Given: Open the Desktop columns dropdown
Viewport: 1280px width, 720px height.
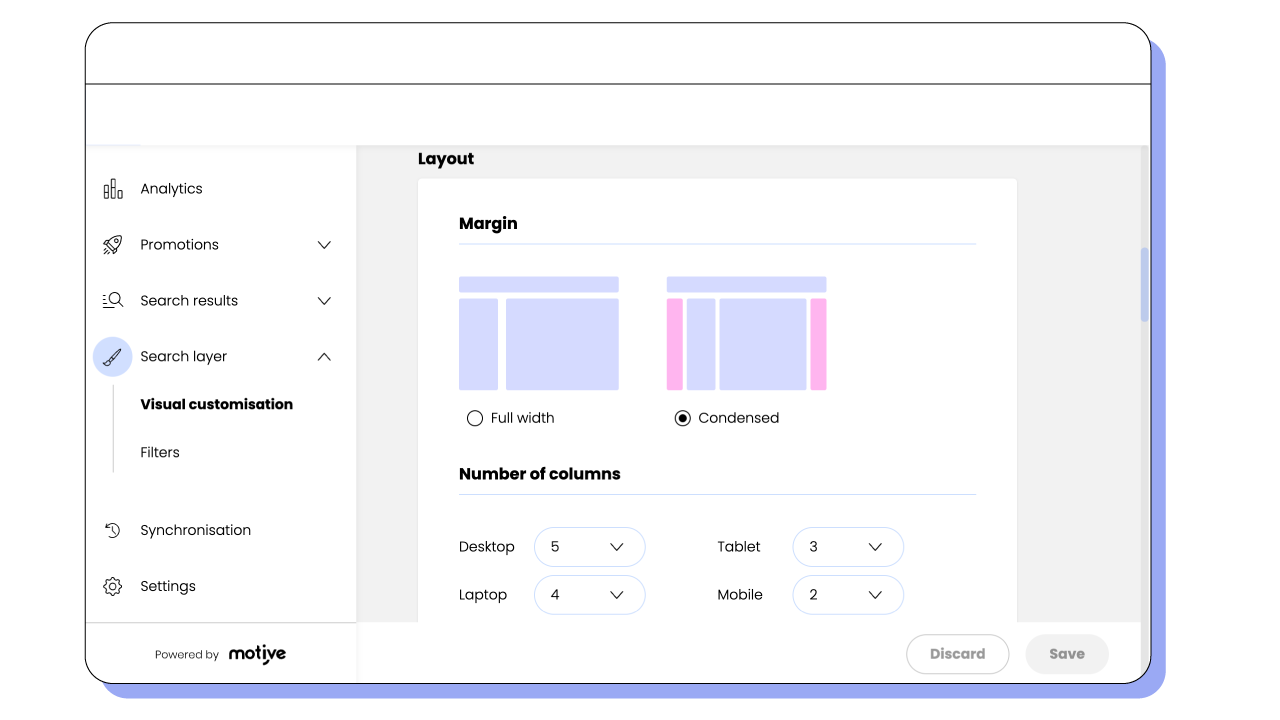Looking at the screenshot, I should tap(589, 547).
